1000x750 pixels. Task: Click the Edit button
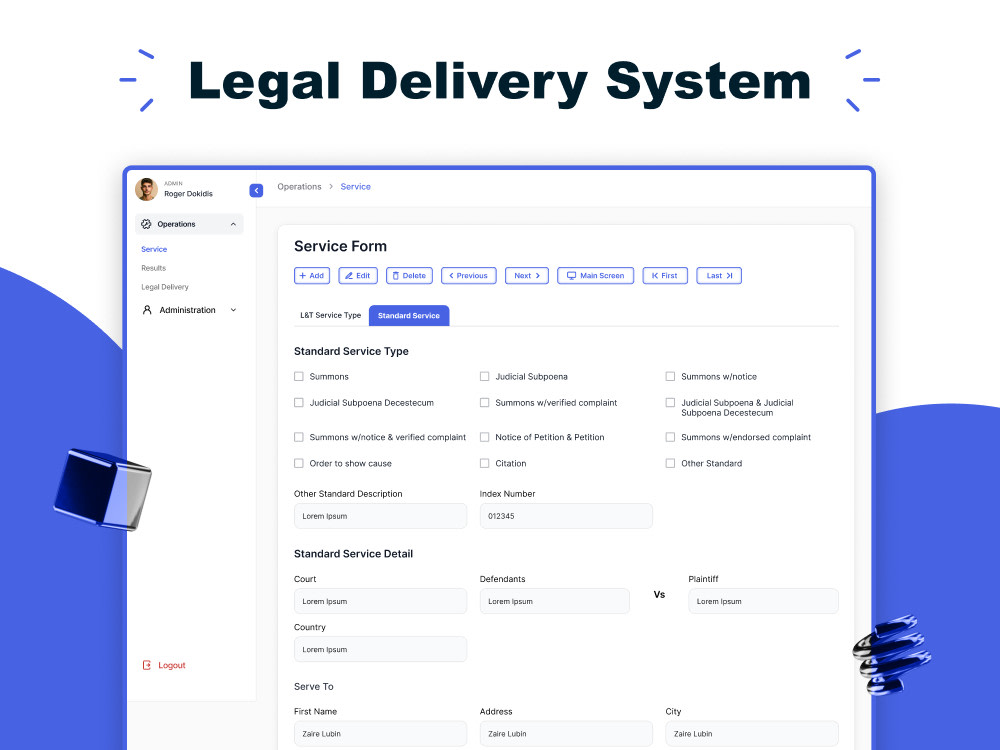pyautogui.click(x=358, y=276)
